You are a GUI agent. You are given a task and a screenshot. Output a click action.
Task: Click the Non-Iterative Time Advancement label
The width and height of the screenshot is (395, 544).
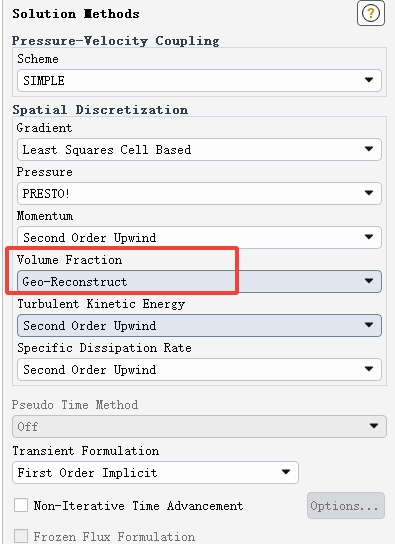pos(138,505)
